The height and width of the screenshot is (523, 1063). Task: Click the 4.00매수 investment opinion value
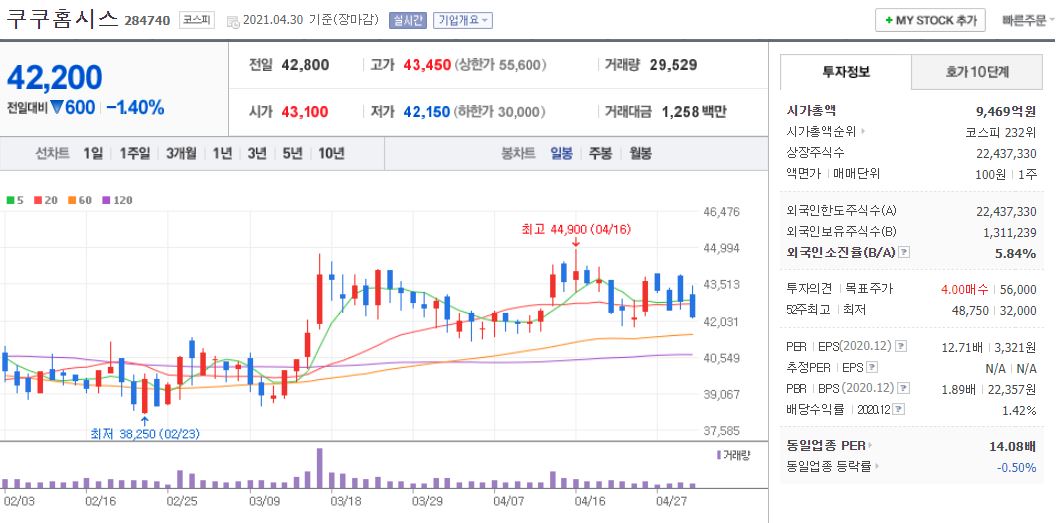coord(964,289)
